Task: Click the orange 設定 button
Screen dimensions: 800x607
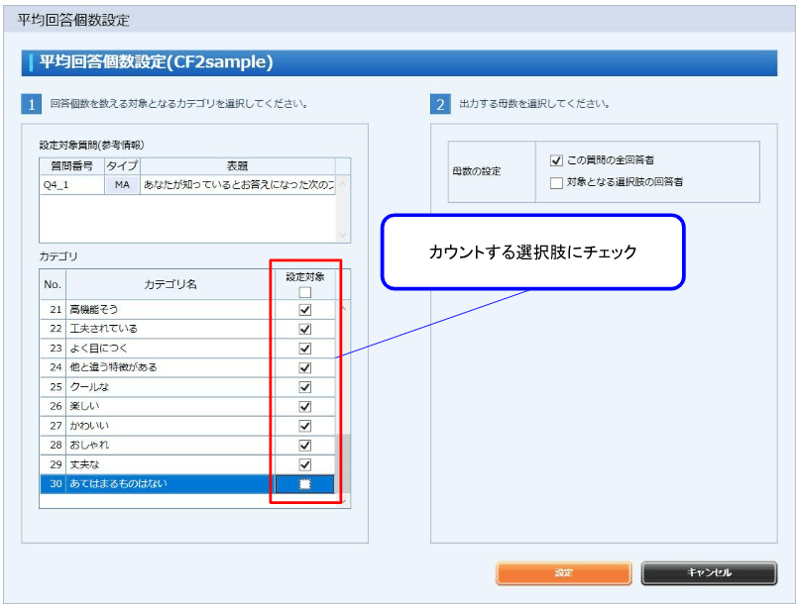Action: (564, 573)
